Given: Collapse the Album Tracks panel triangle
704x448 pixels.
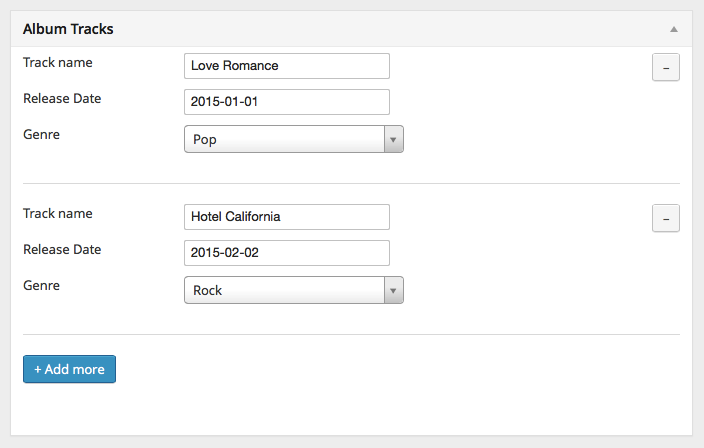Looking at the screenshot, I should pos(675,30).
